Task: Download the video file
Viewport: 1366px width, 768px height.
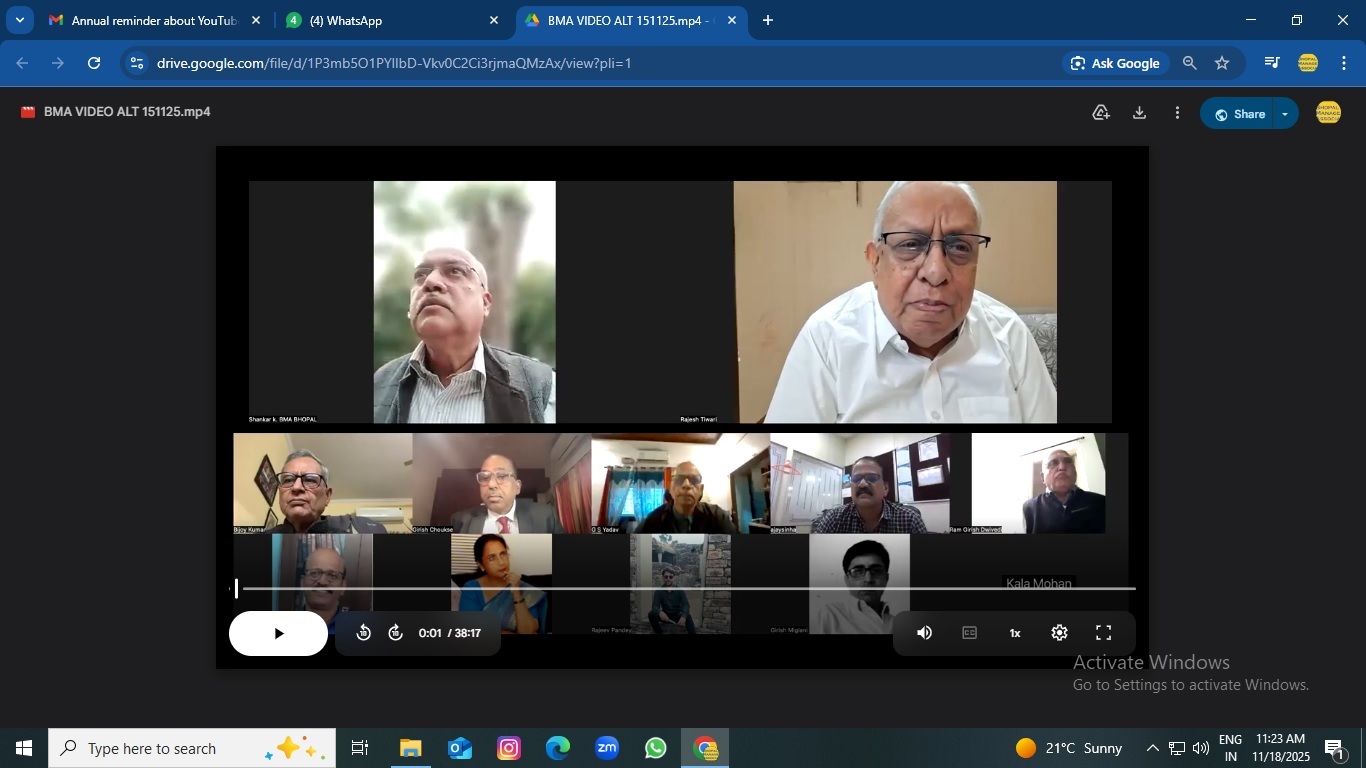Action: click(x=1139, y=113)
